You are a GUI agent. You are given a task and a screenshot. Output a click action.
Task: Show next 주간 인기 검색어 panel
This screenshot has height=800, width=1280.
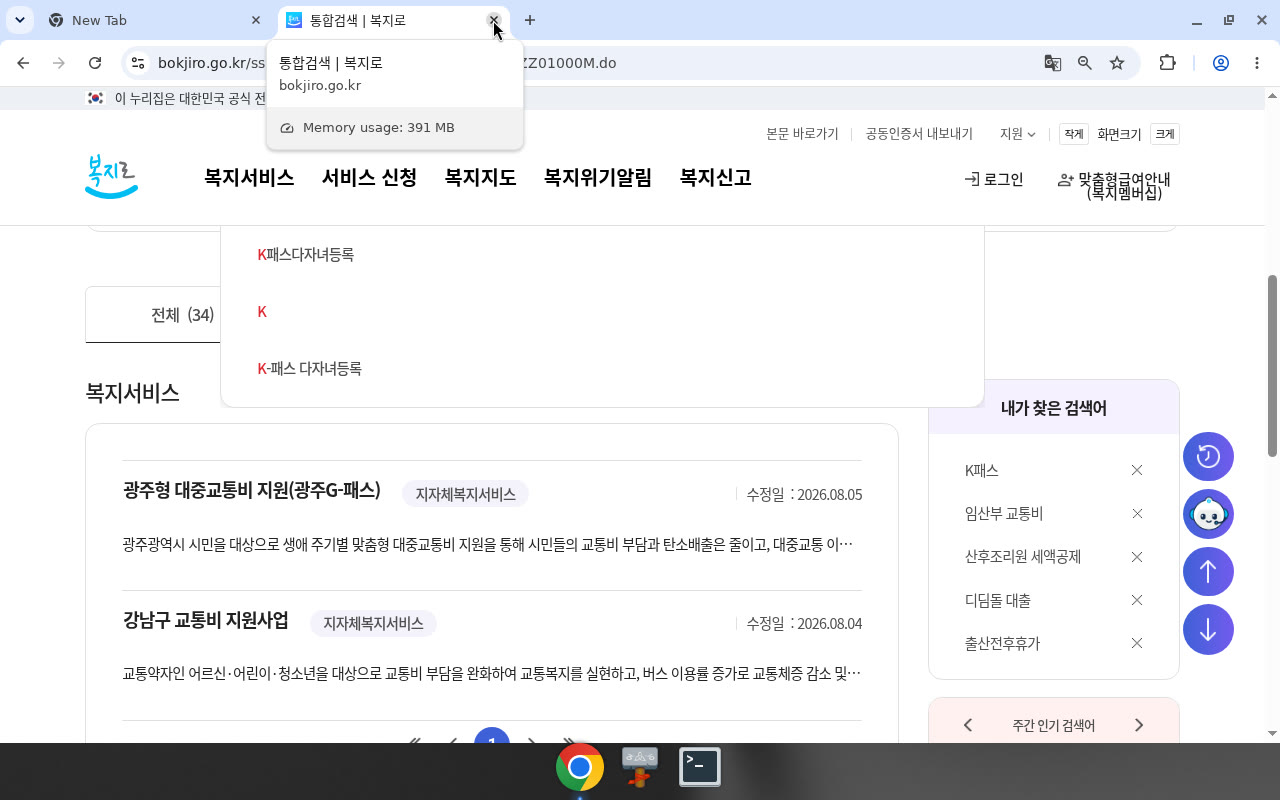[x=1139, y=725]
